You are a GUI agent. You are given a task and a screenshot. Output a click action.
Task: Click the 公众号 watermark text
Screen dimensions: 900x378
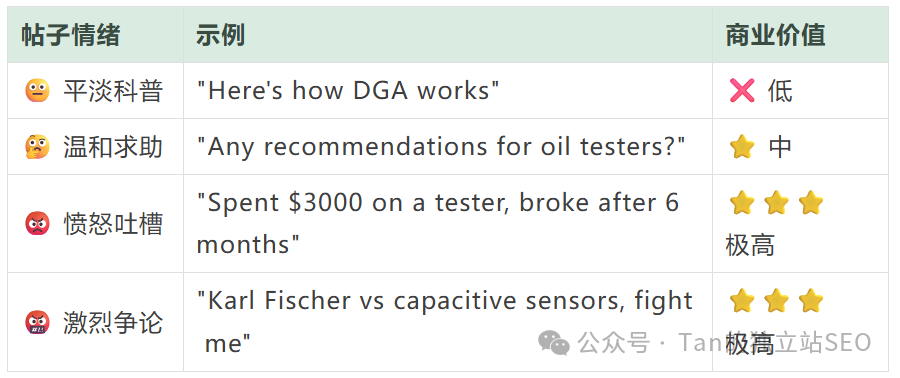(613, 343)
